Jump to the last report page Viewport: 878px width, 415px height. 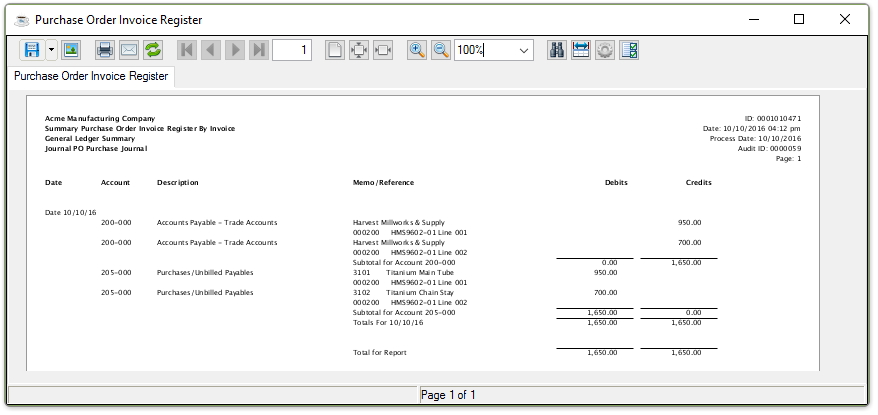[259, 50]
